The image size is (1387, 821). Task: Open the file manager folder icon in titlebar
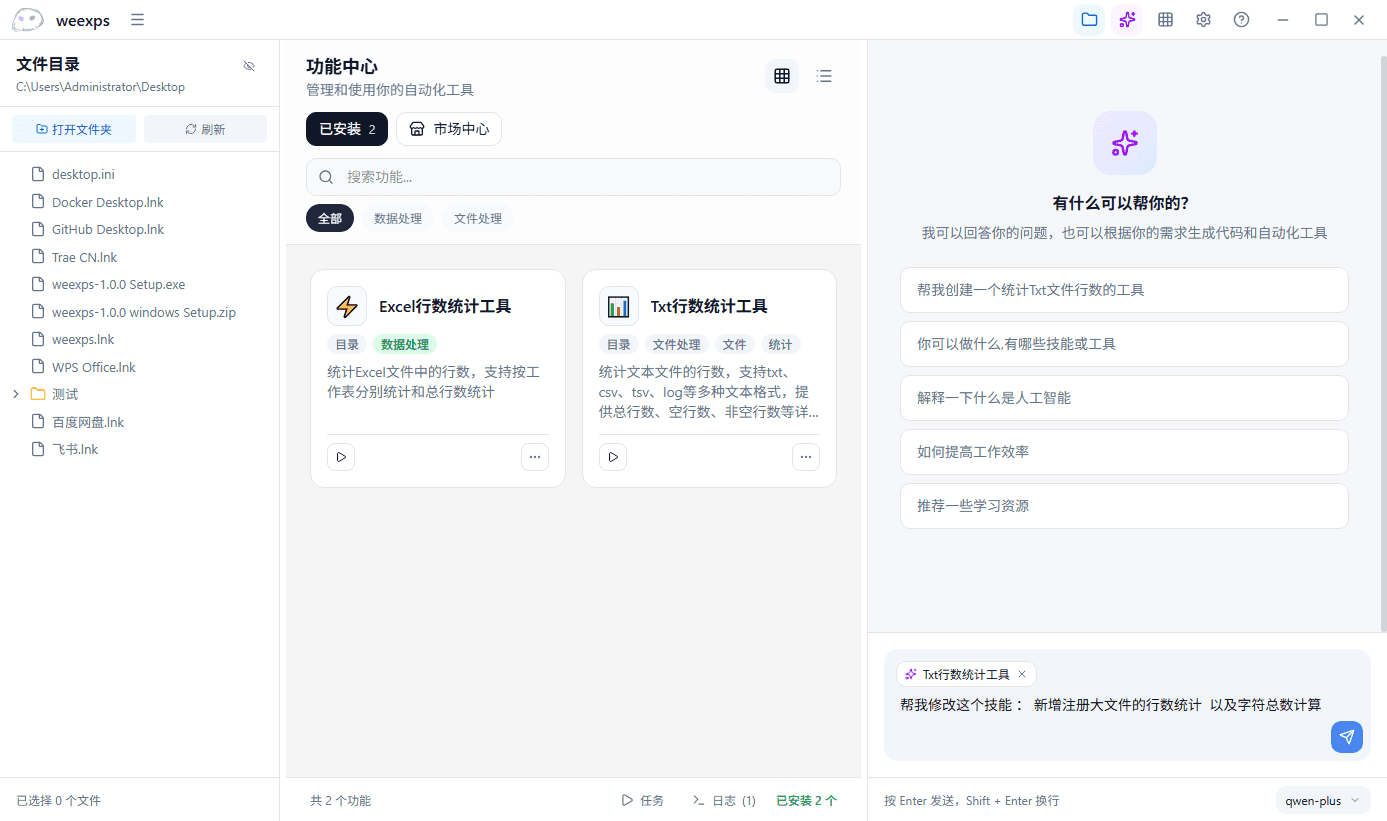pyautogui.click(x=1088, y=19)
